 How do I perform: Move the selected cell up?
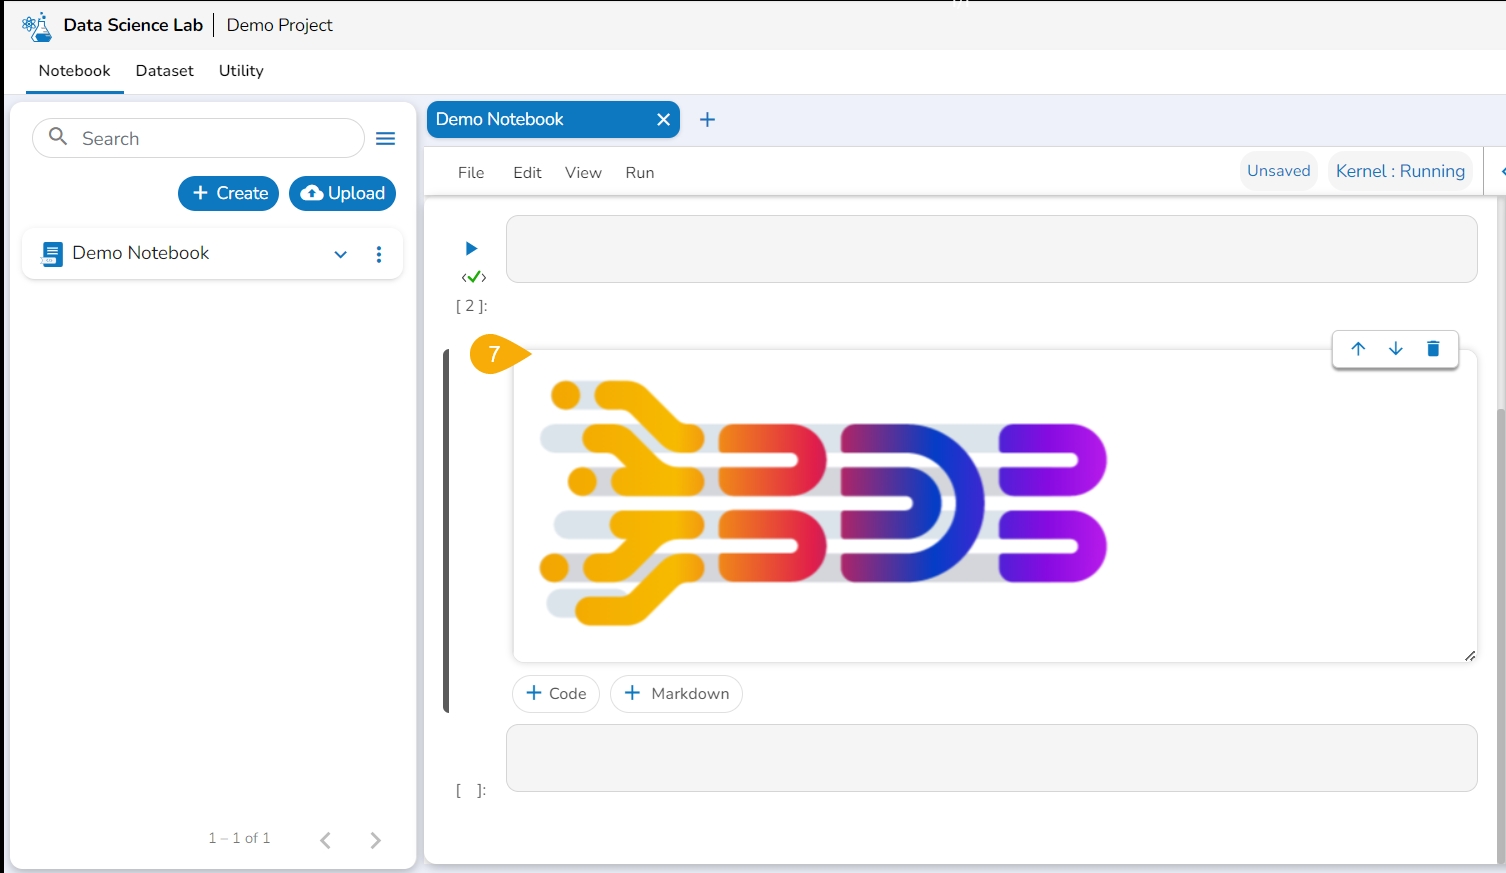point(1357,349)
